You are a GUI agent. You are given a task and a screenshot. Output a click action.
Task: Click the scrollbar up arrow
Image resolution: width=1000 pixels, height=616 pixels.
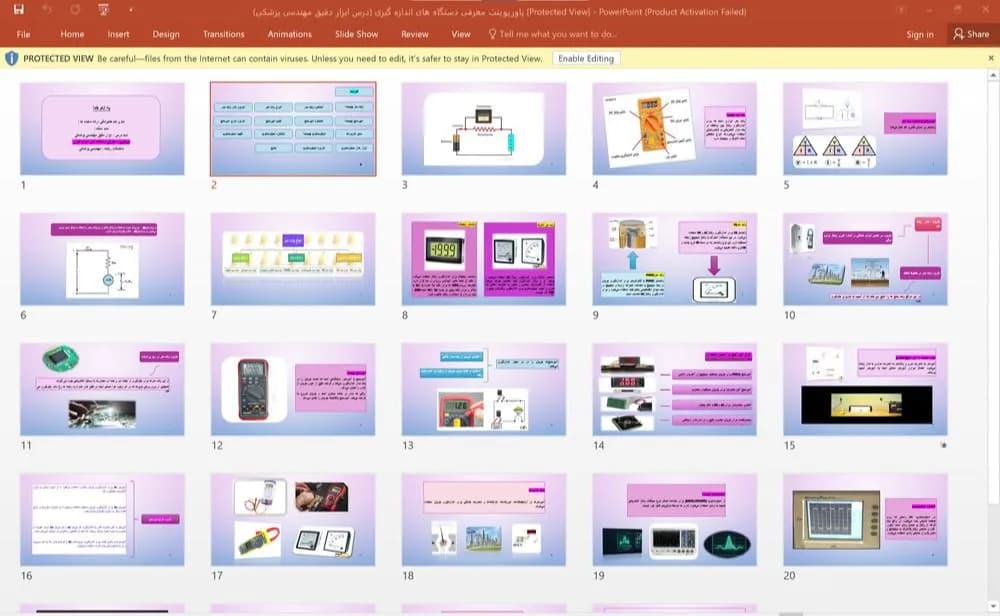pyautogui.click(x=993, y=76)
